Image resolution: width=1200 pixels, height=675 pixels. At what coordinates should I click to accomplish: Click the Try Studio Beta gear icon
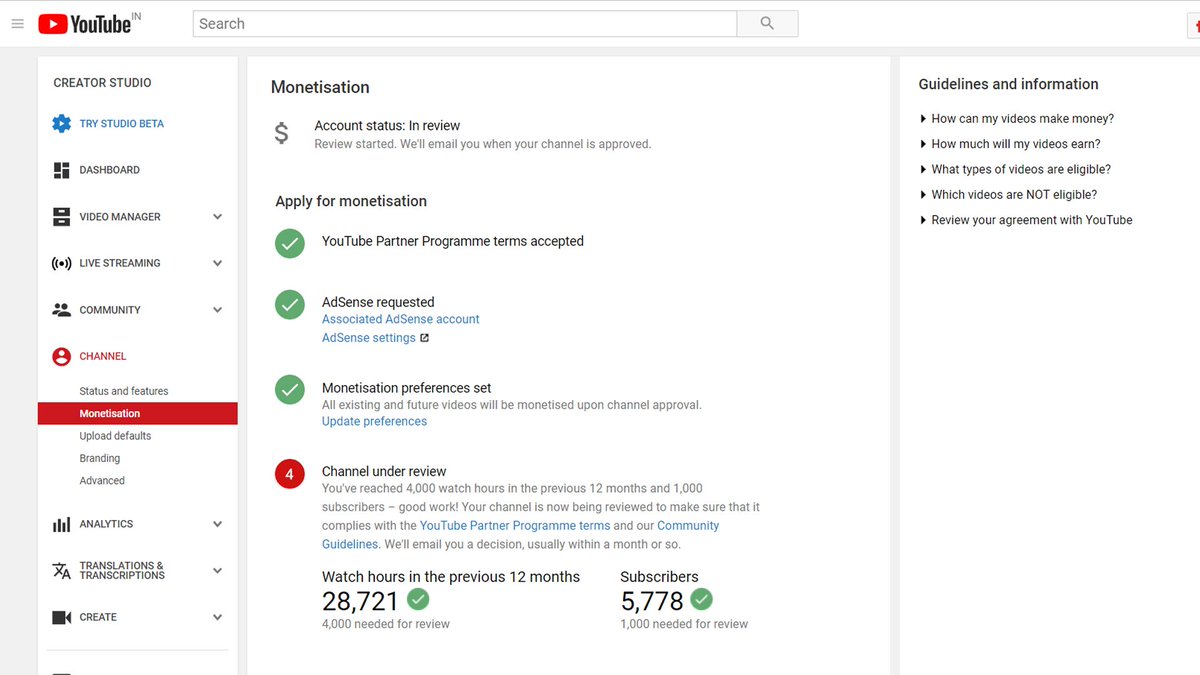click(x=61, y=124)
